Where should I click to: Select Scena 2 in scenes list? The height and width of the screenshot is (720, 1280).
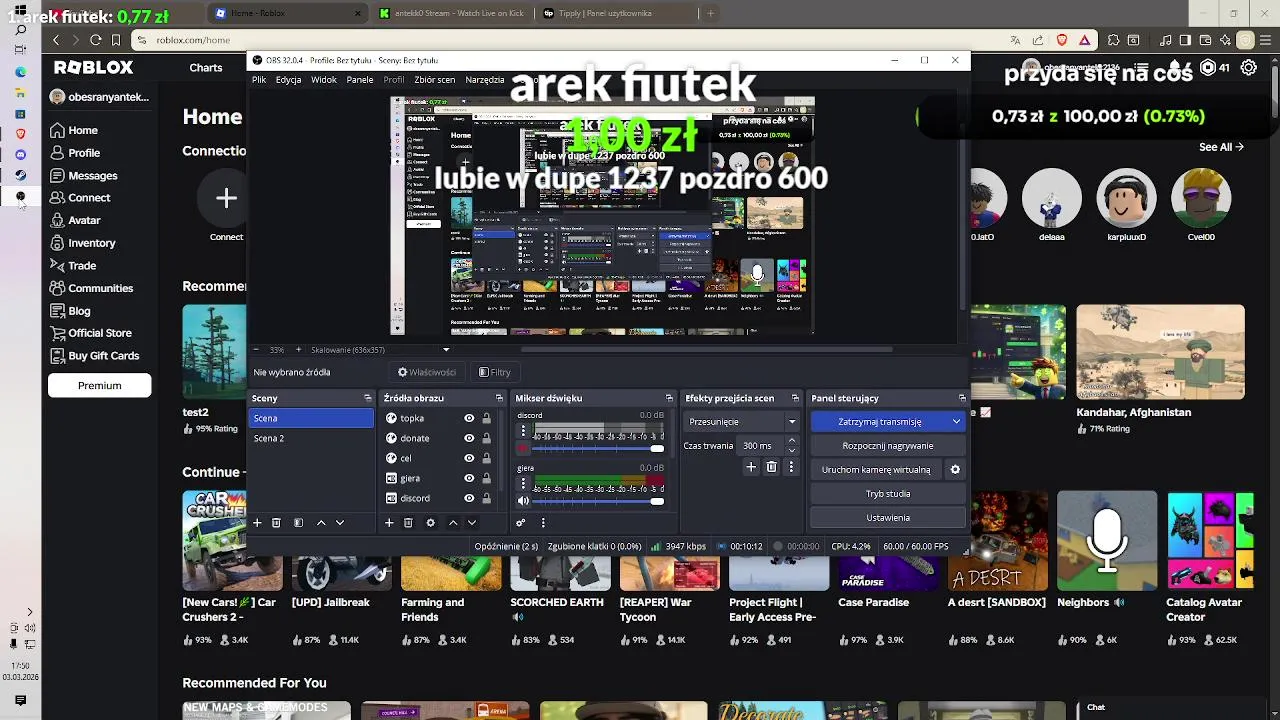coord(311,438)
